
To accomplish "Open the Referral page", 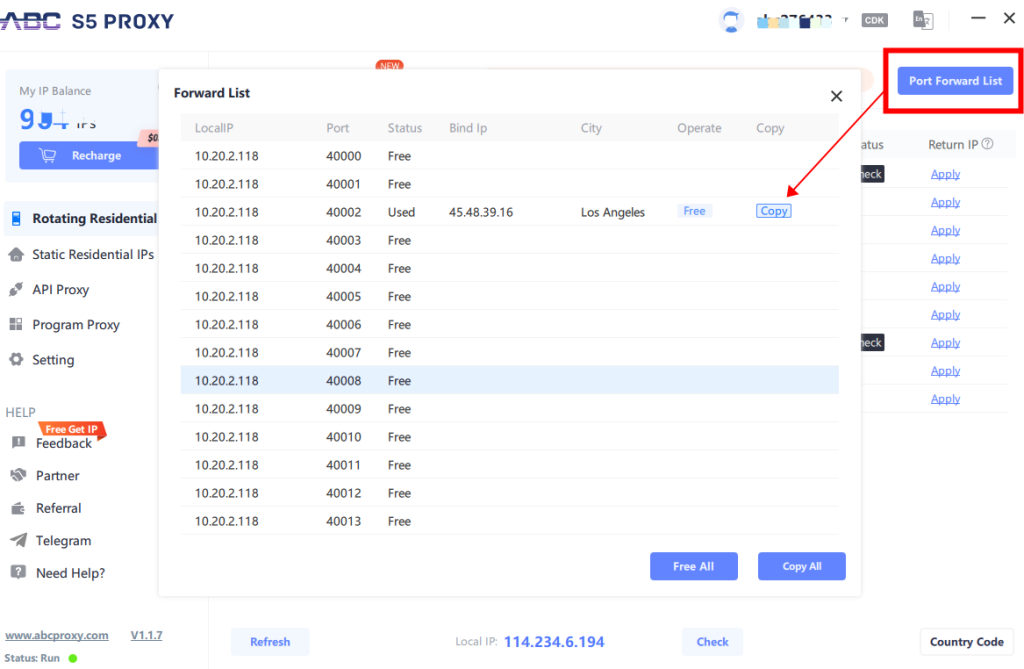I will coord(58,508).
